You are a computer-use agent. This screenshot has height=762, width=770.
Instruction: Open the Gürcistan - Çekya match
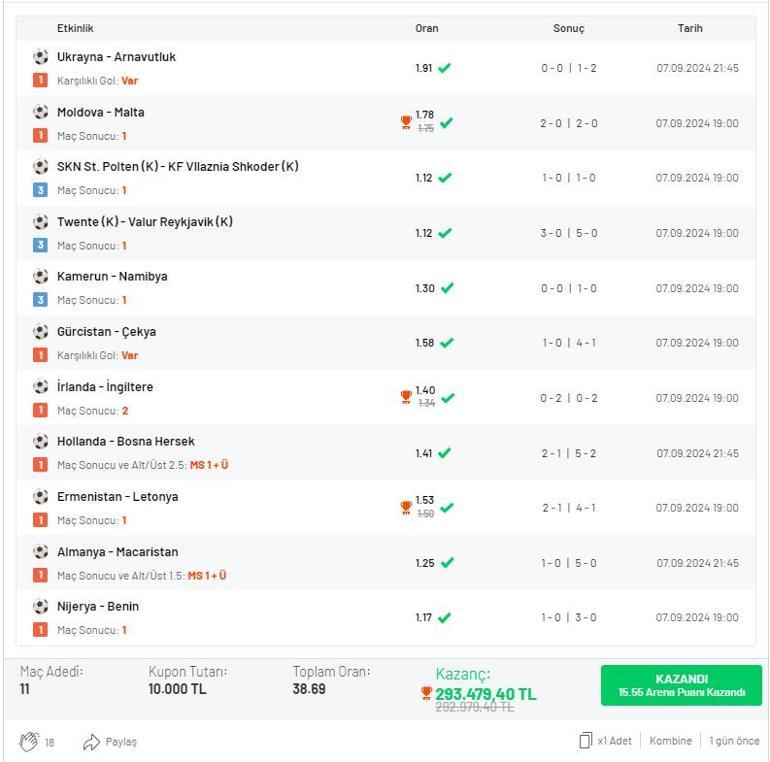(106, 331)
